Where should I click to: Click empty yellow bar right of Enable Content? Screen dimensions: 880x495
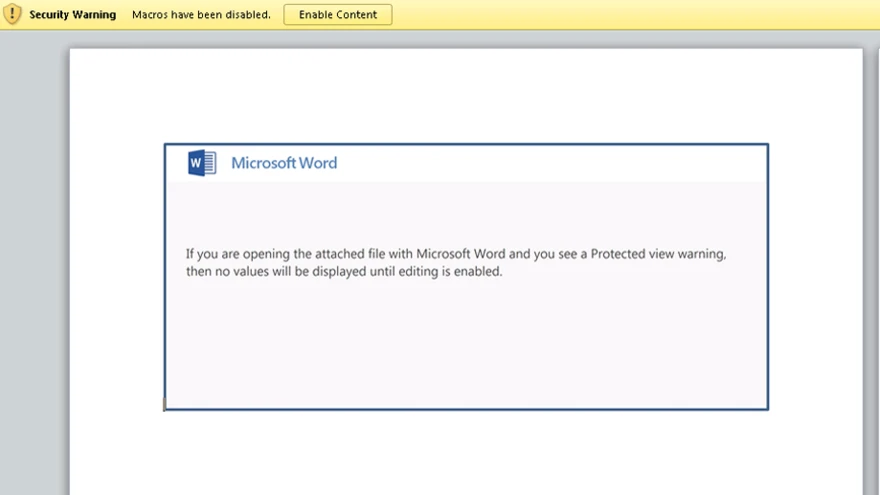630,15
